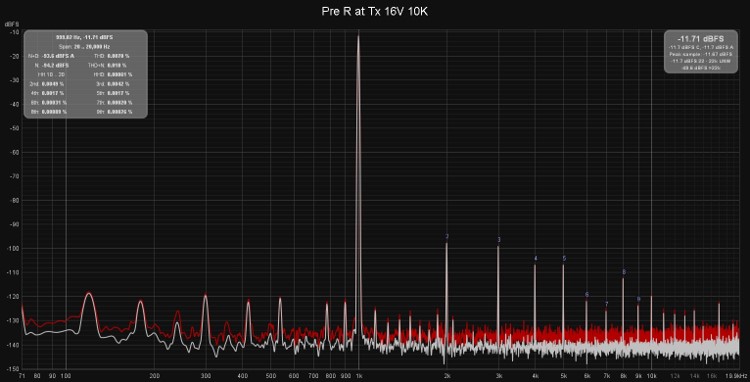Click the 2nd harmonic percentage in distortion panel
The image size is (750, 382).
tap(53, 84)
